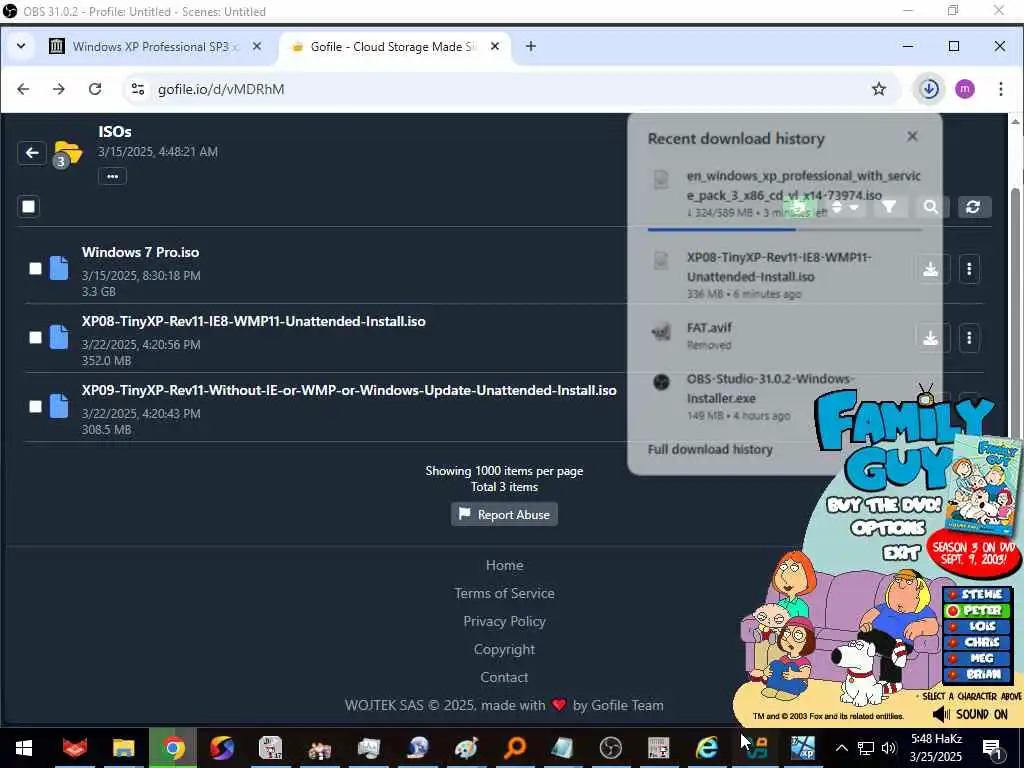Viewport: 1024px width, 768px height.
Task: Open the sort order dropdown
Action: click(x=844, y=207)
